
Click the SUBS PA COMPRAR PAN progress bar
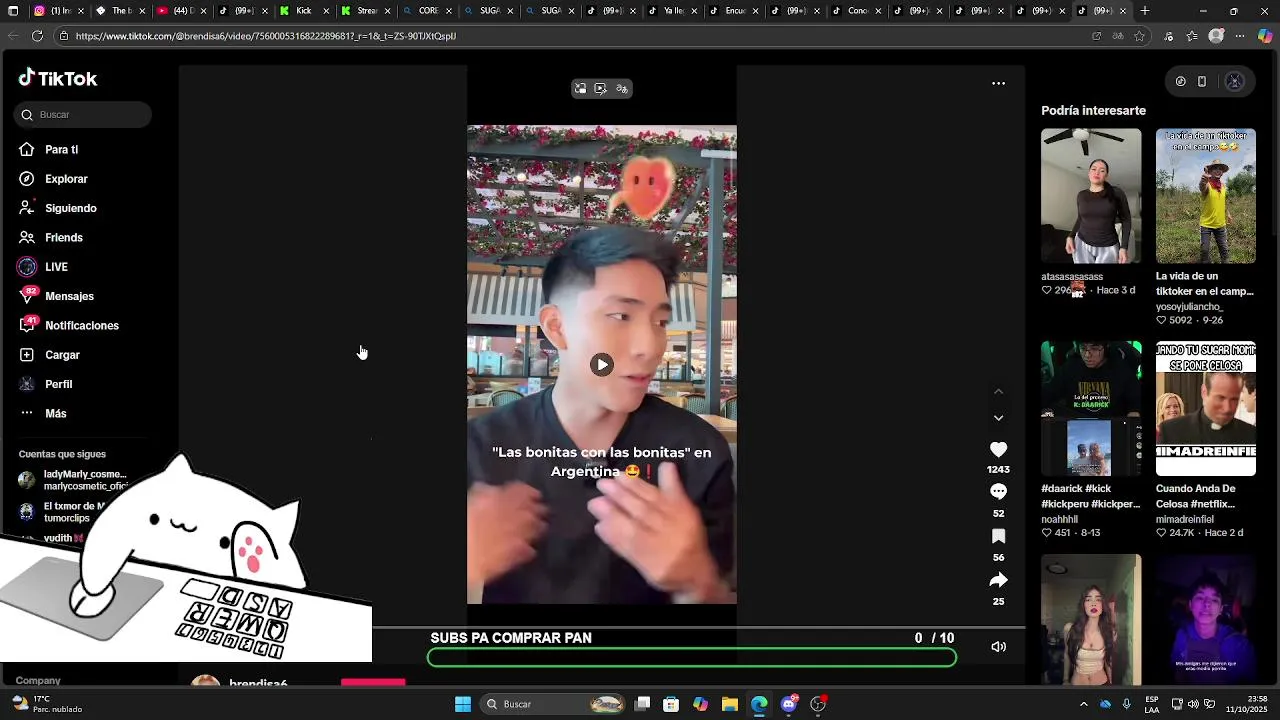click(692, 658)
